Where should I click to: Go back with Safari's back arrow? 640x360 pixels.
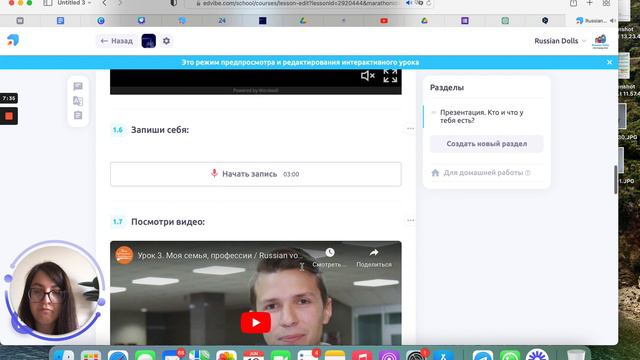click(x=104, y=3)
